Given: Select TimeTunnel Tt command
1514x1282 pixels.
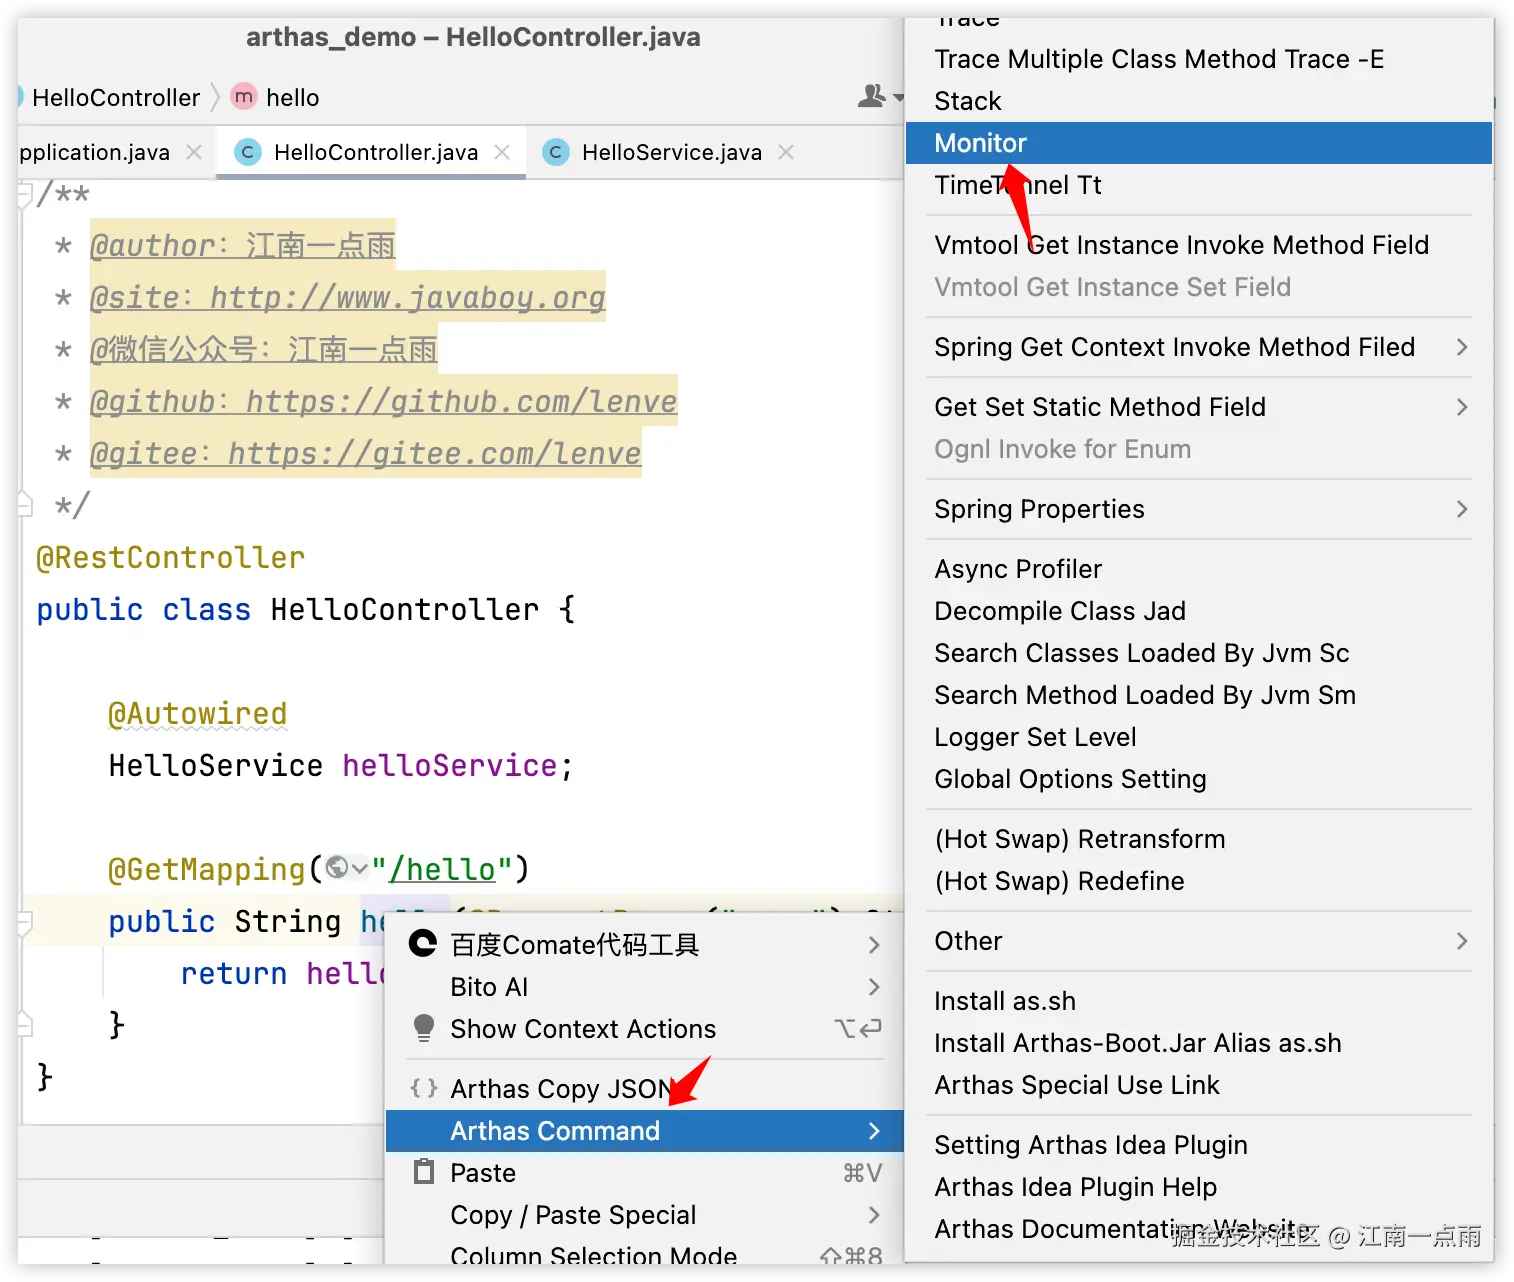Looking at the screenshot, I should [x=1199, y=185].
